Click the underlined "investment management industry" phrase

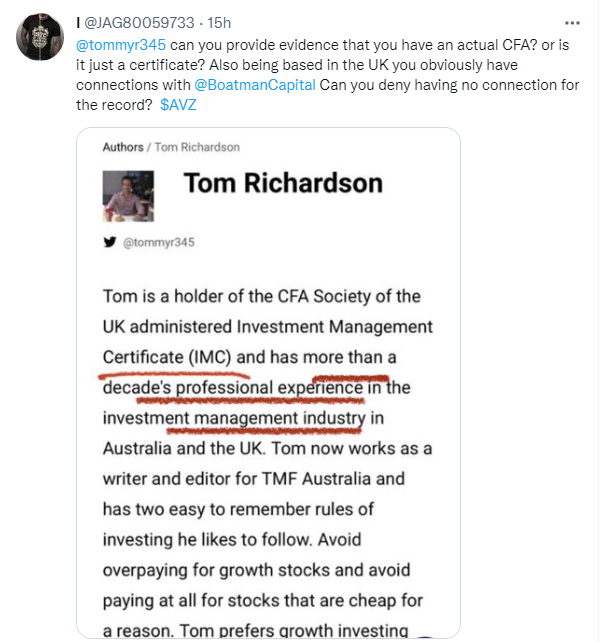tap(236, 417)
